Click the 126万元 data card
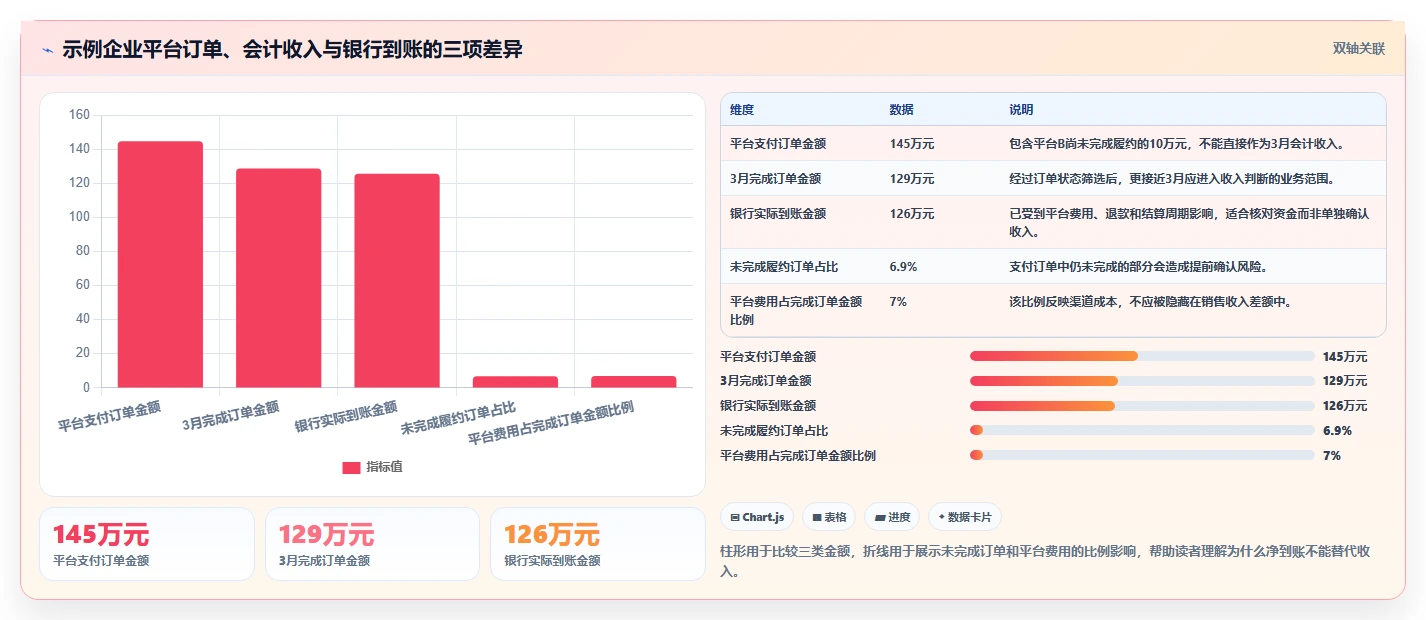 (x=598, y=544)
